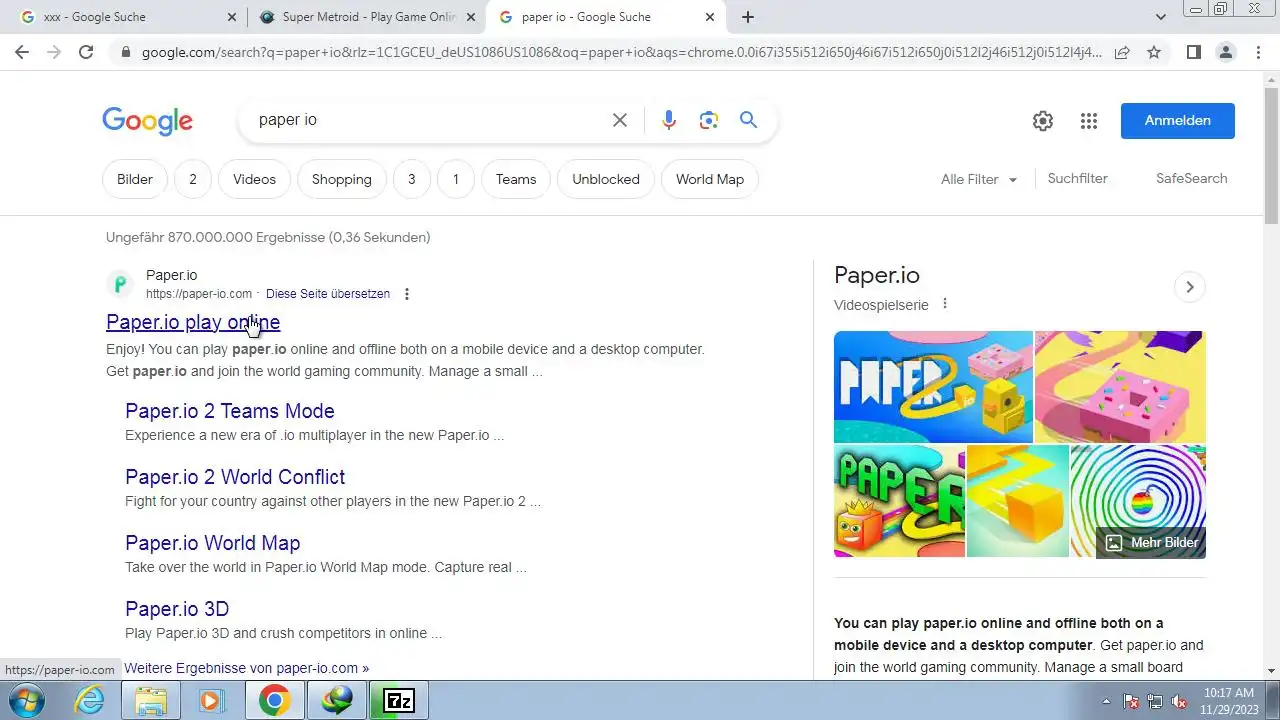Open Chrome's three-dot menu
The height and width of the screenshot is (720, 1280).
pos(1258,52)
